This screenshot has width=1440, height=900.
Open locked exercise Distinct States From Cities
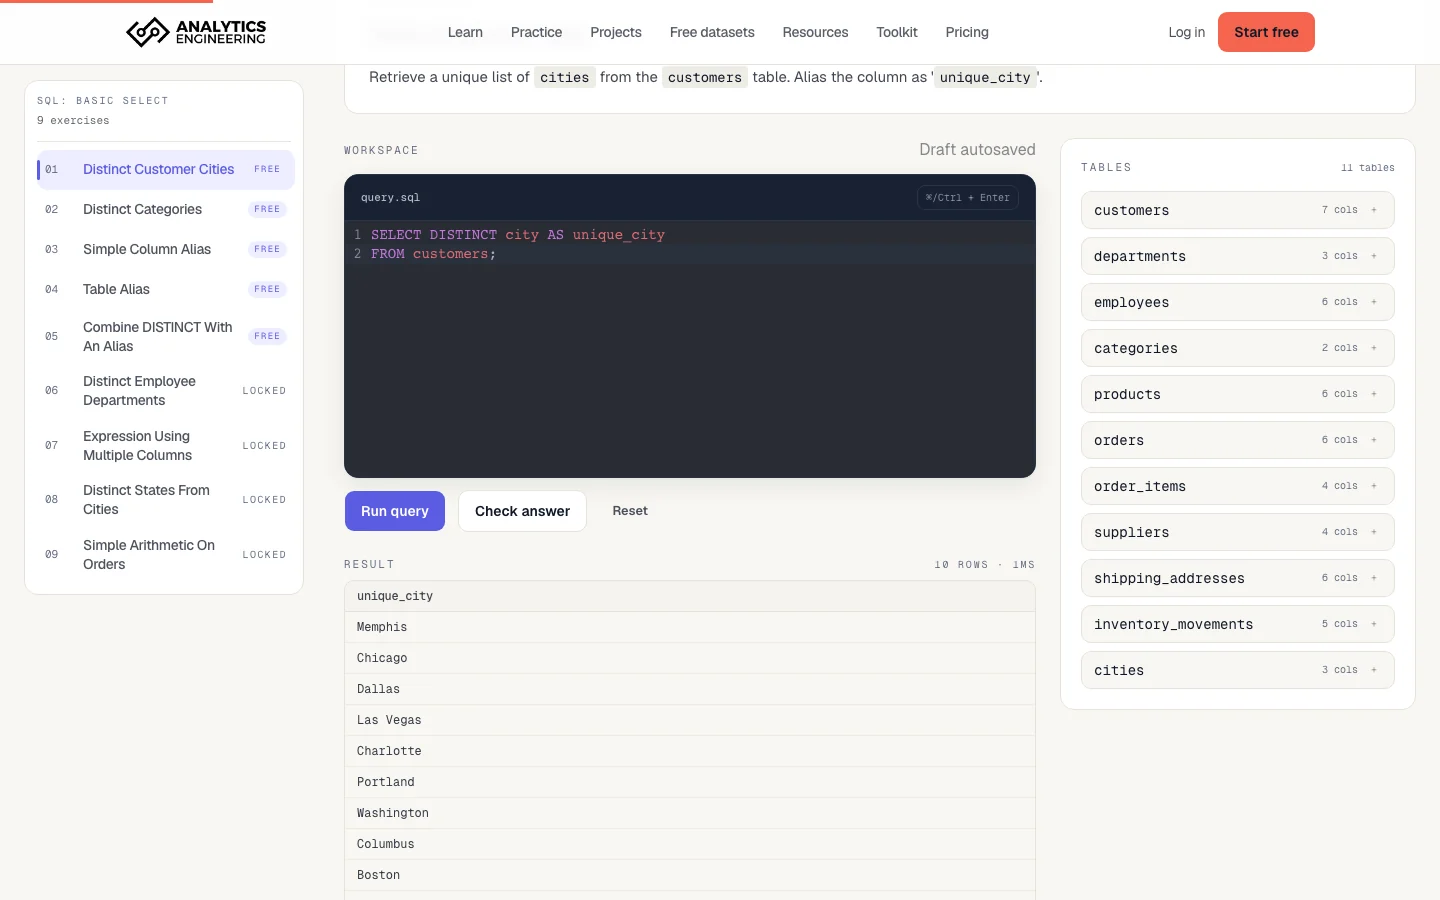tap(166, 499)
